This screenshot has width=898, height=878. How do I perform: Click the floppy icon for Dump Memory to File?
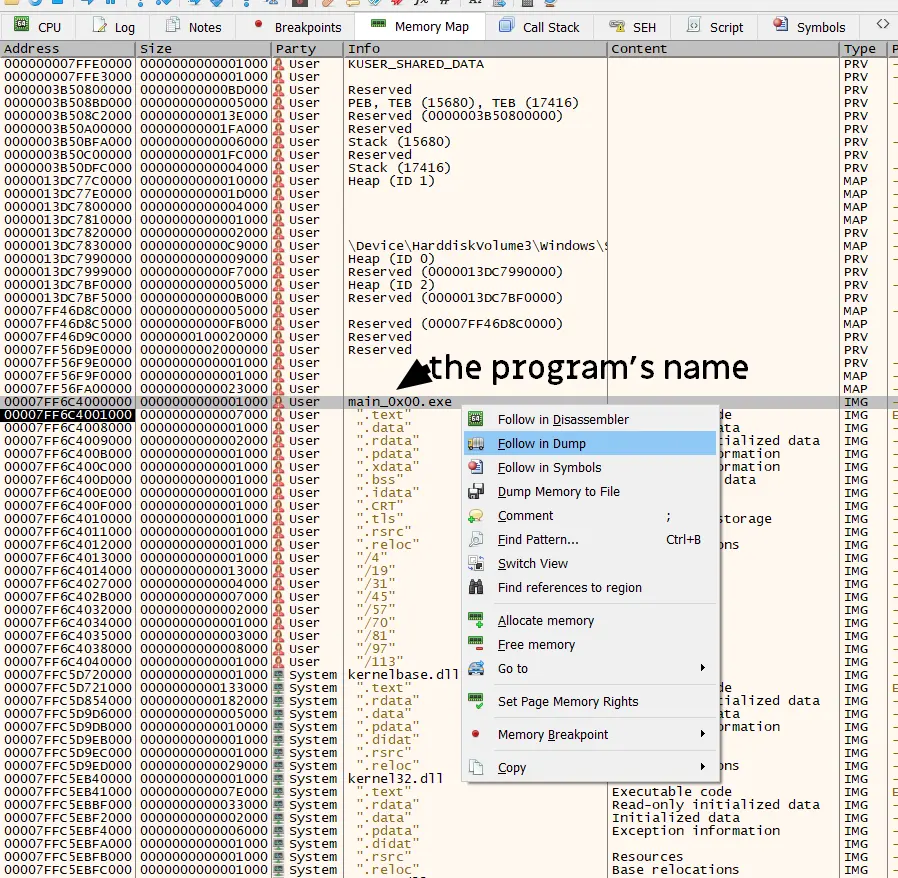coord(477,492)
